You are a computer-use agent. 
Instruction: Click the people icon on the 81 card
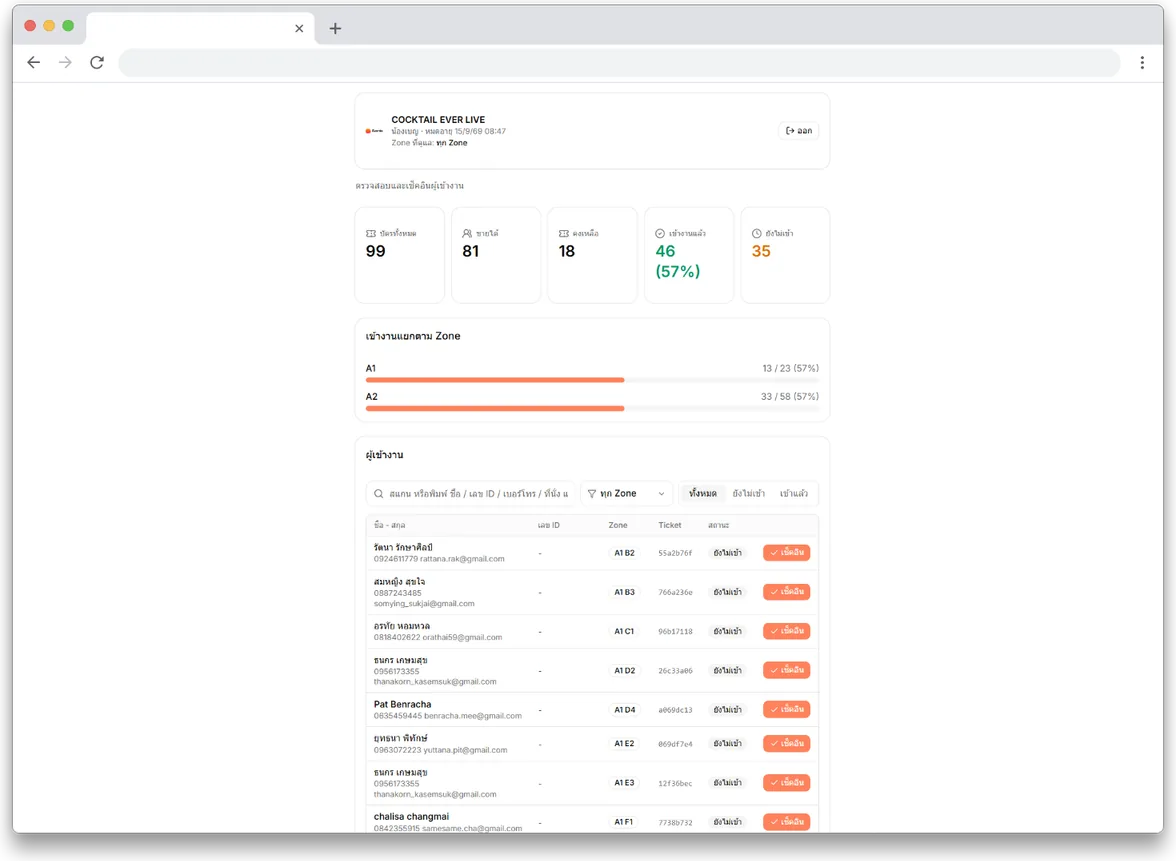click(x=467, y=234)
